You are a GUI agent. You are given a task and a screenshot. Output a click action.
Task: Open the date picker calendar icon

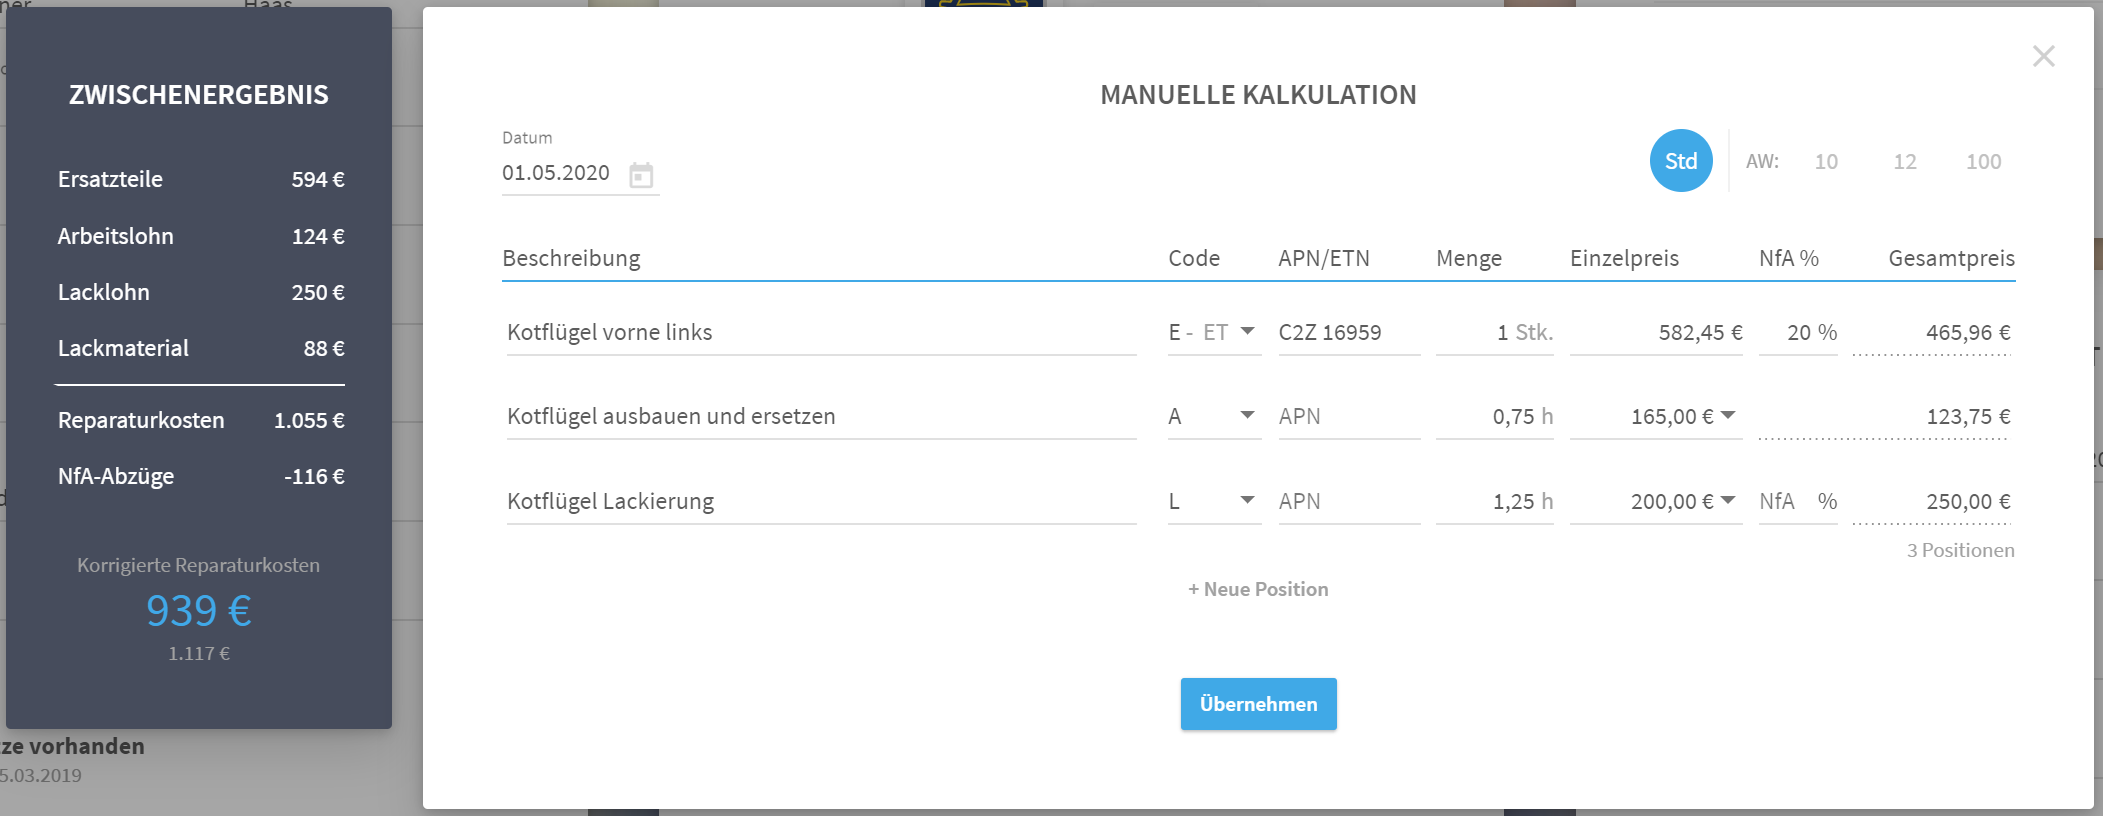coord(641,175)
